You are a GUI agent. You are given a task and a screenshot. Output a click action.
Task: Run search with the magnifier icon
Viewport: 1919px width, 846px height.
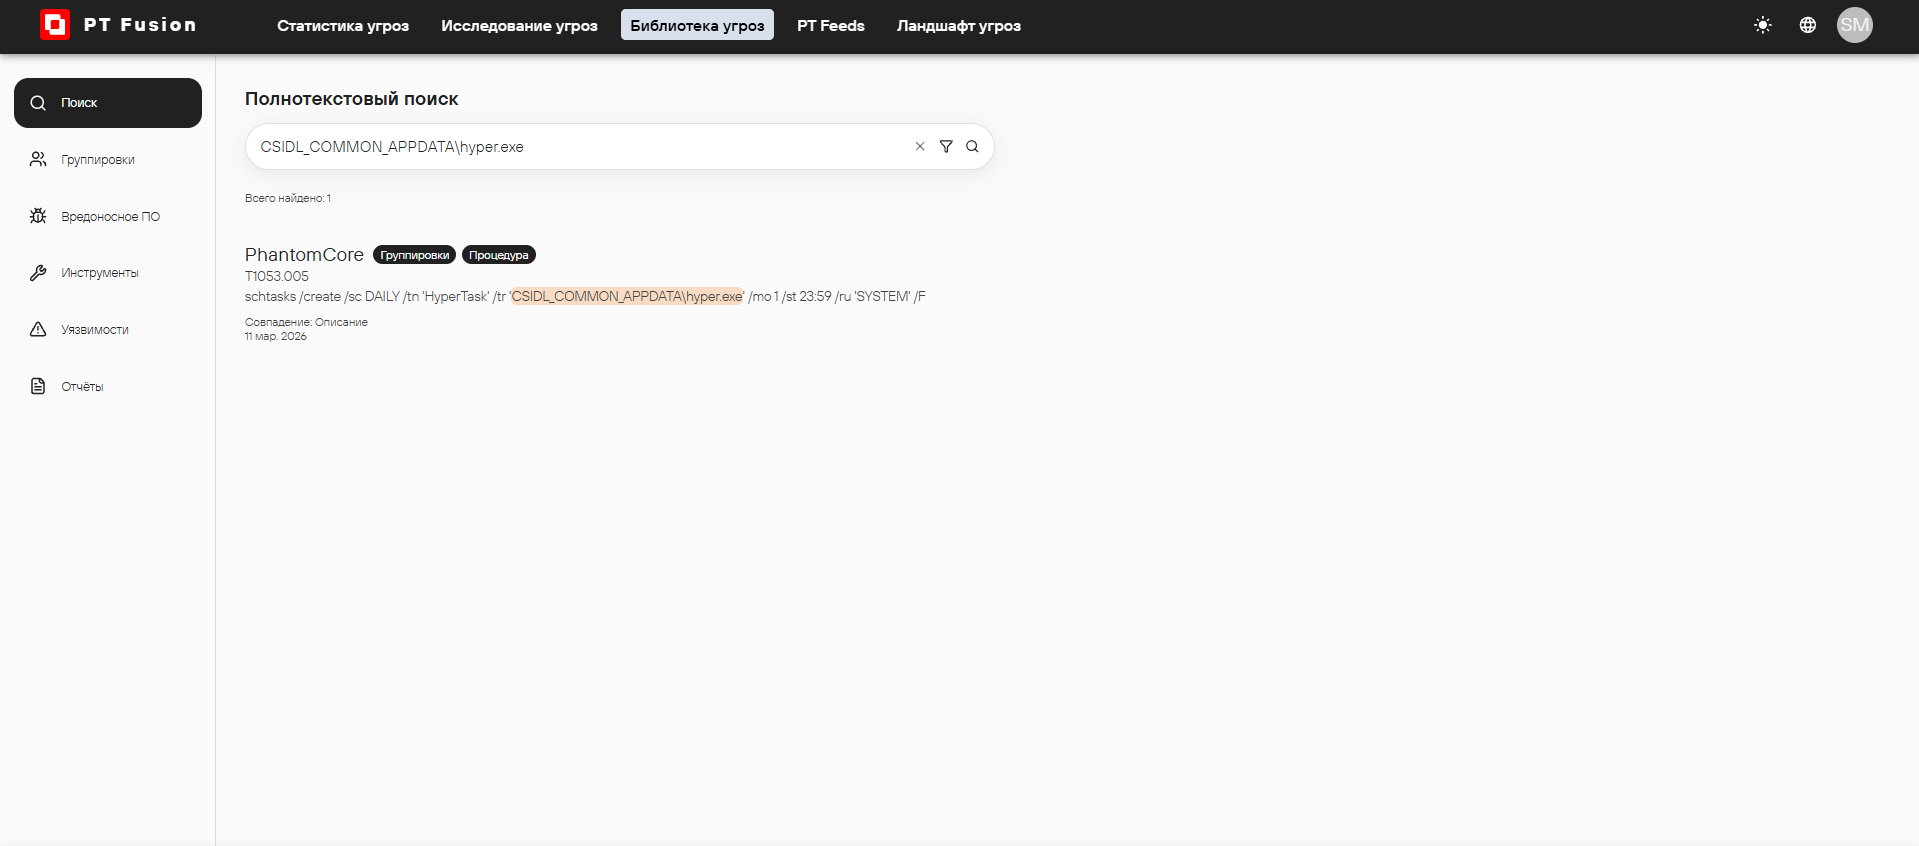[x=972, y=147]
